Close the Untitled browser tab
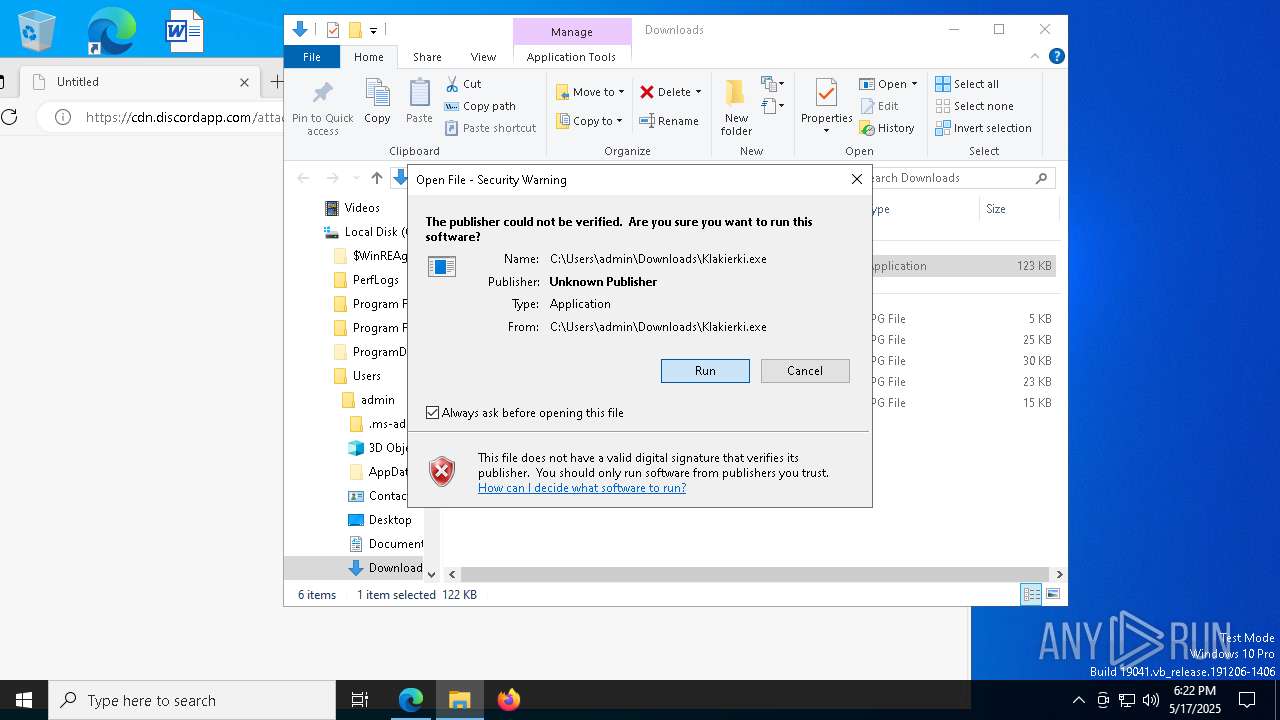 click(x=244, y=82)
